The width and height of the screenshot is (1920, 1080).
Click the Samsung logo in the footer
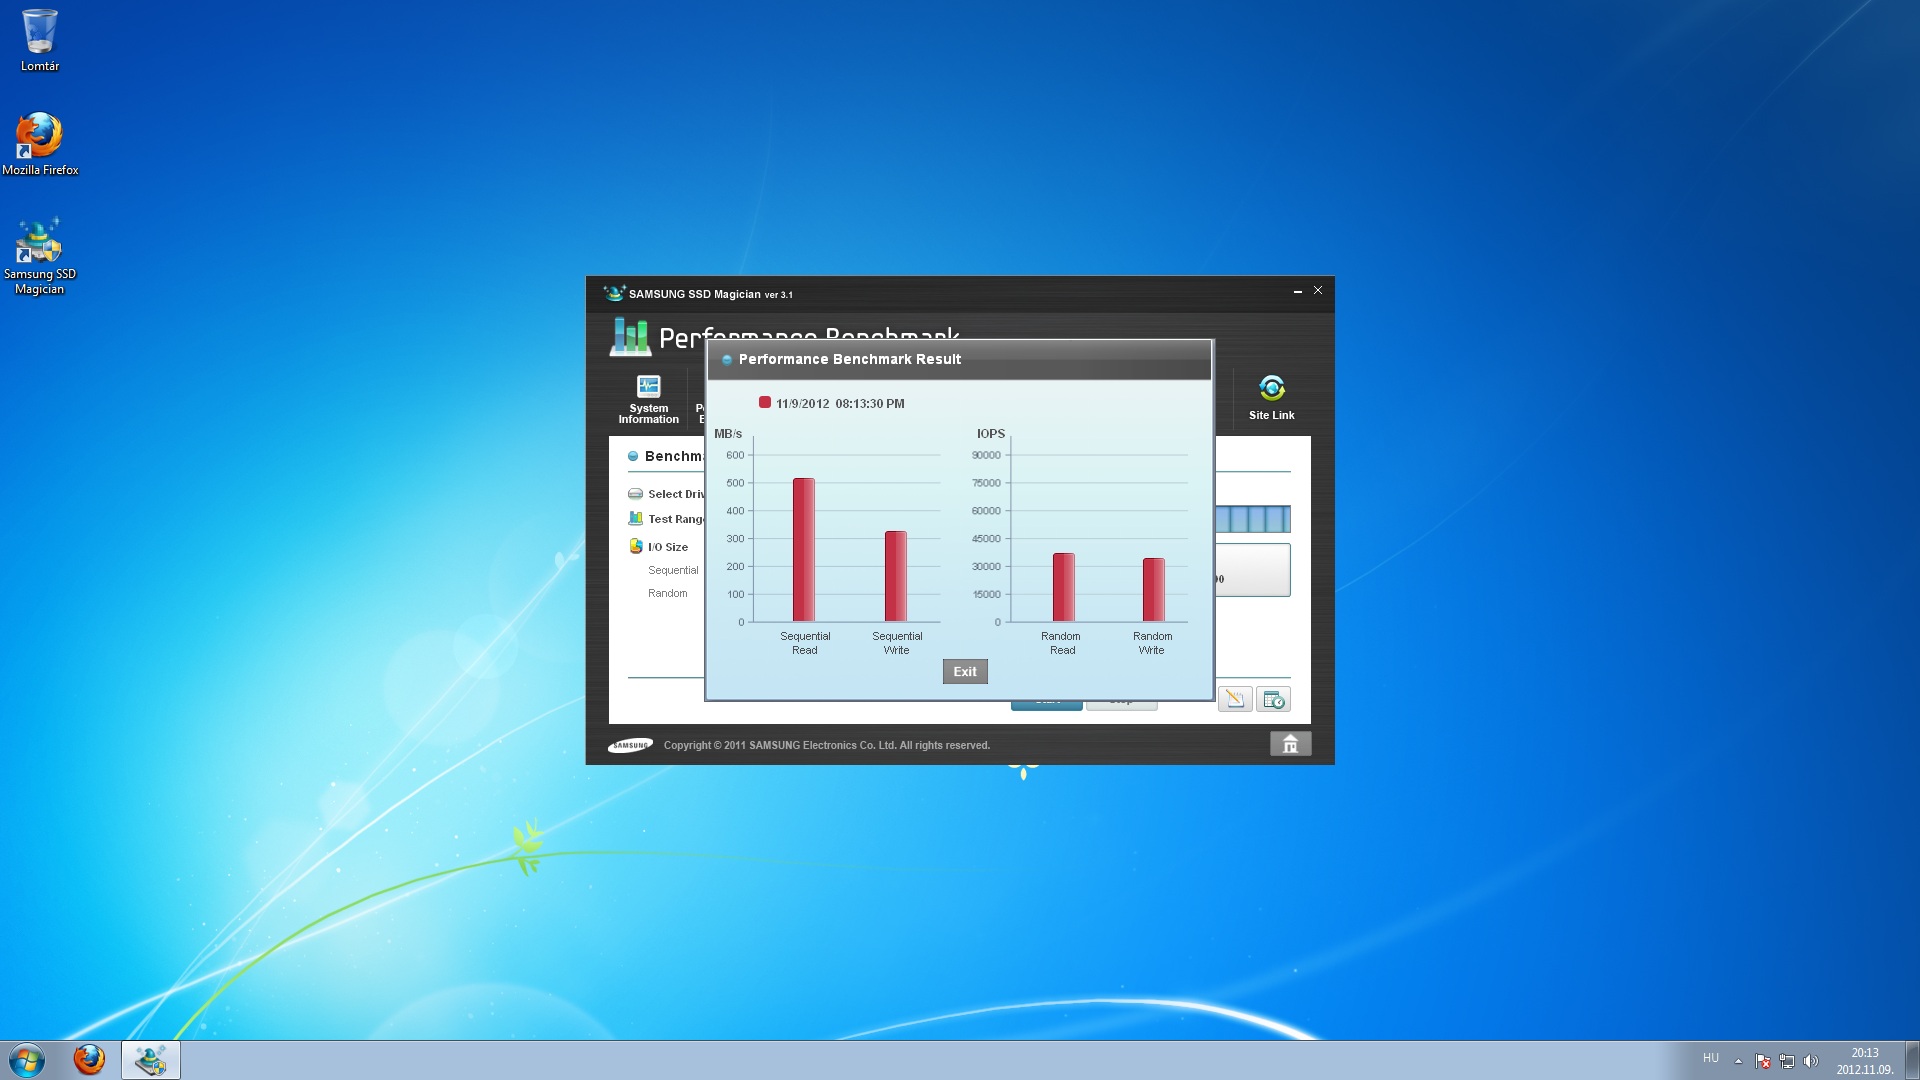click(x=630, y=745)
